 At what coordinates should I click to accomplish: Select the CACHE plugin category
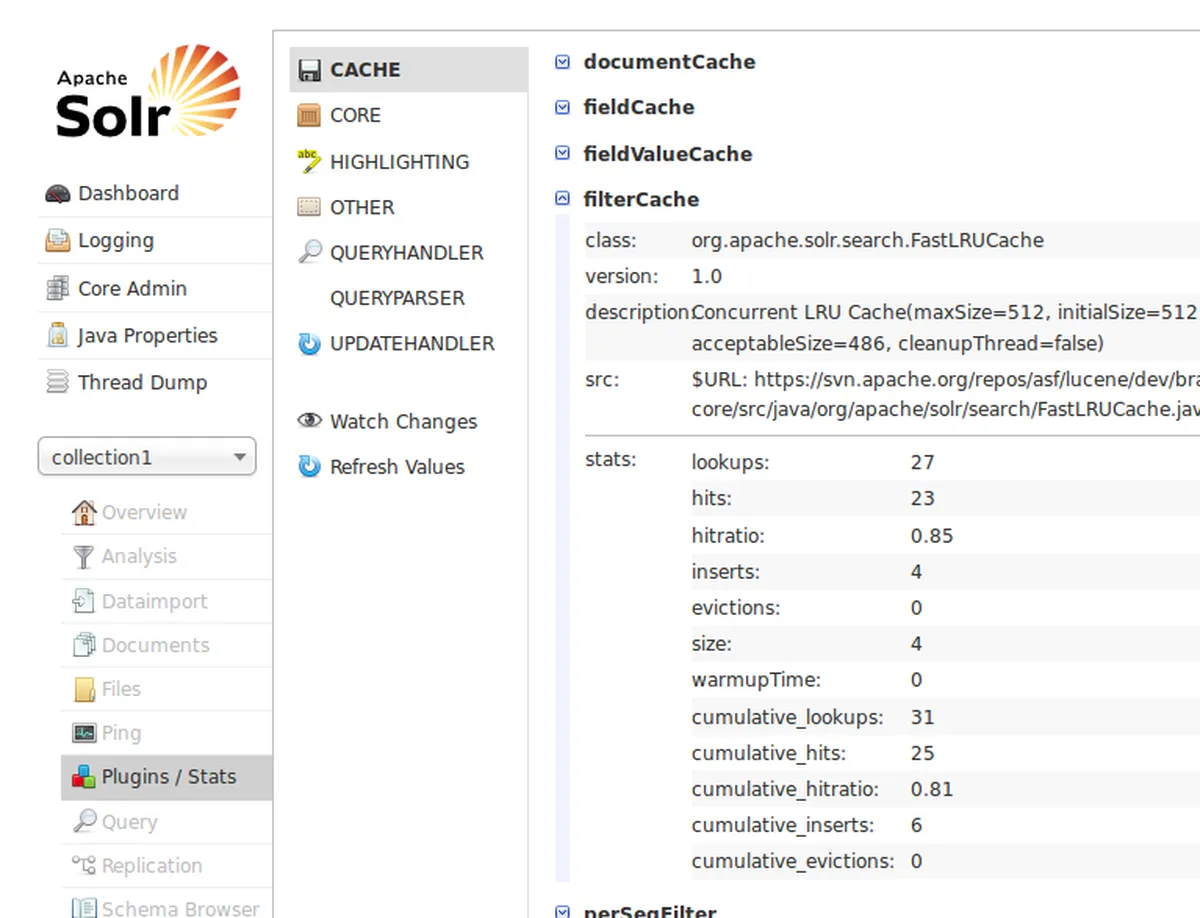pos(409,70)
